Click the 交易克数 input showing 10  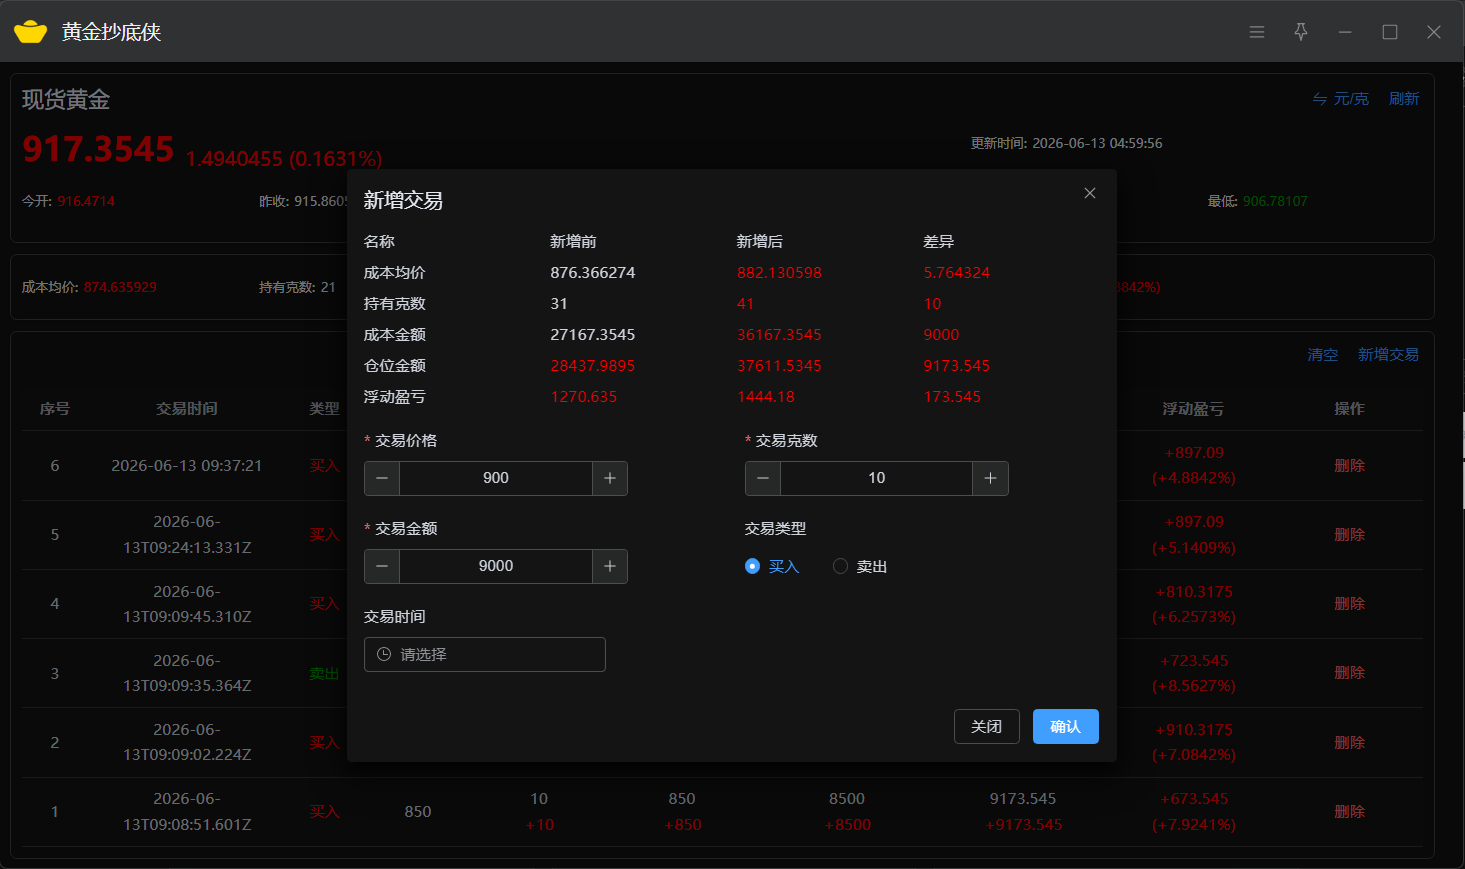pyautogui.click(x=877, y=478)
